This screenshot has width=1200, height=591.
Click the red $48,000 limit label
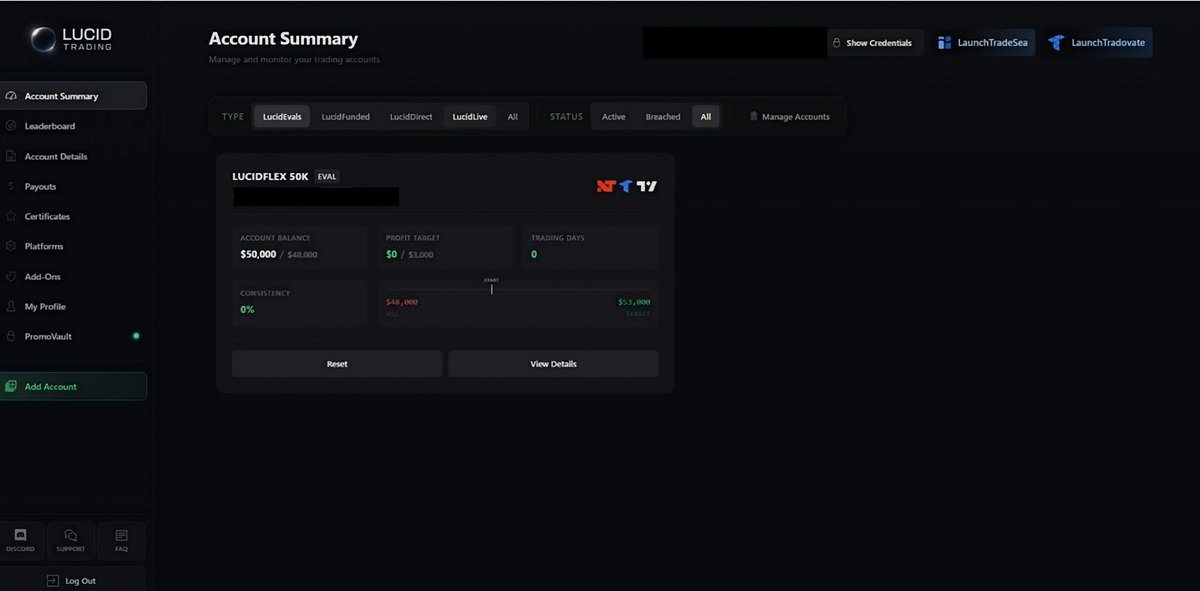pos(402,301)
